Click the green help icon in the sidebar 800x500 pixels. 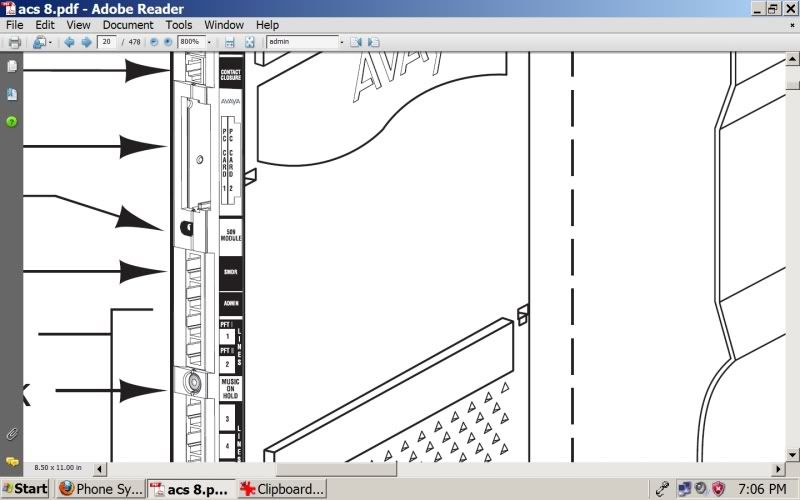[x=12, y=121]
